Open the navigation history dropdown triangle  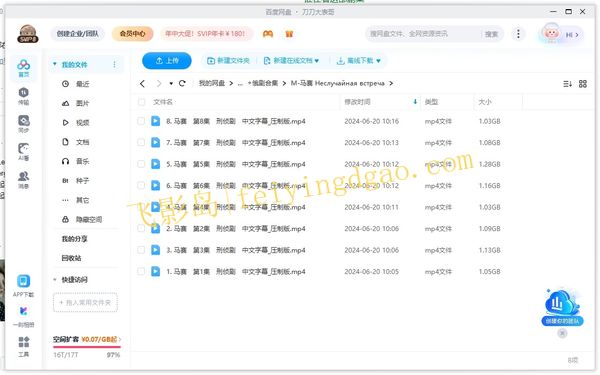coord(171,83)
